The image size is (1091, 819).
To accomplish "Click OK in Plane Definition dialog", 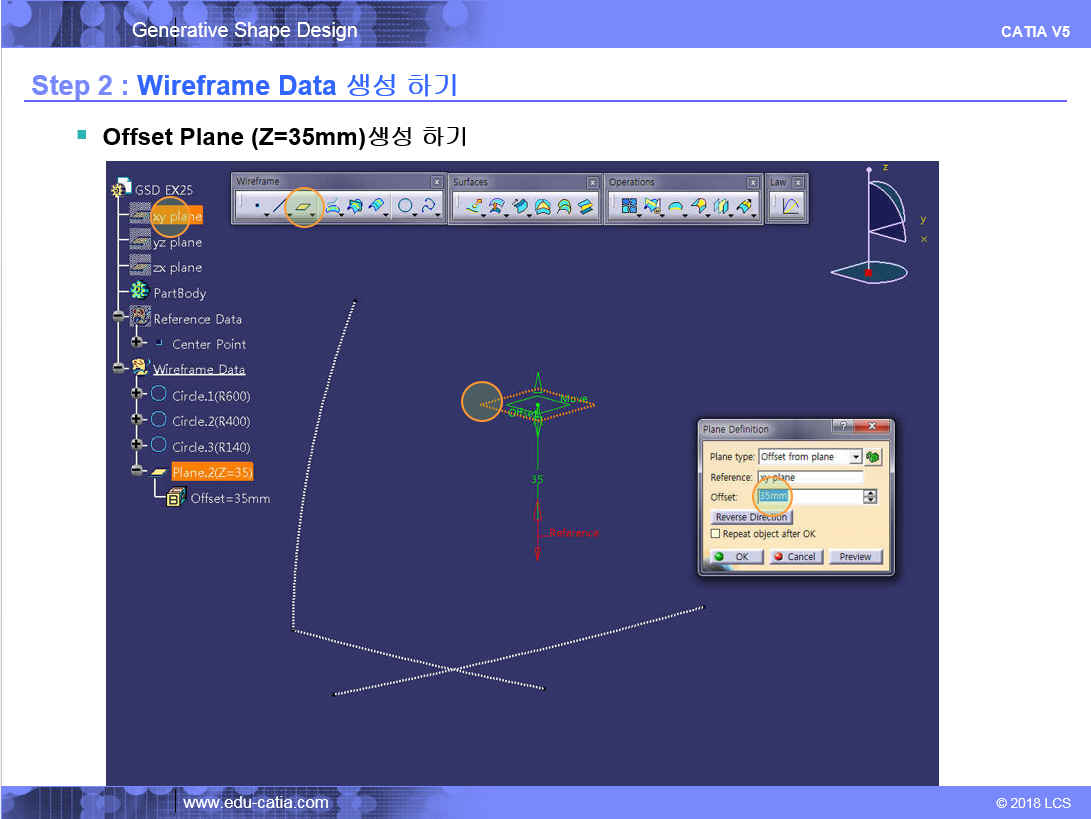I will click(x=736, y=557).
